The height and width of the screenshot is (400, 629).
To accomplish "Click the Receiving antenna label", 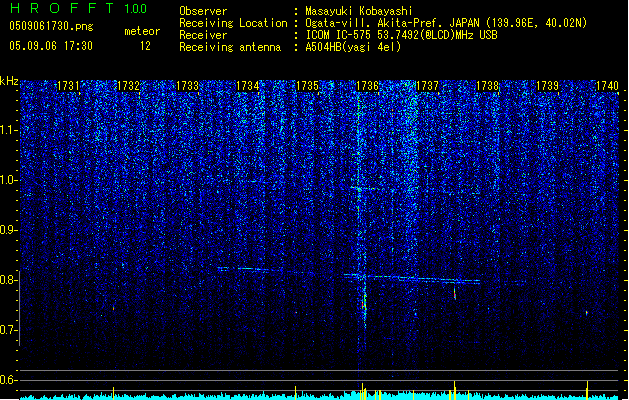I will 230,47.
